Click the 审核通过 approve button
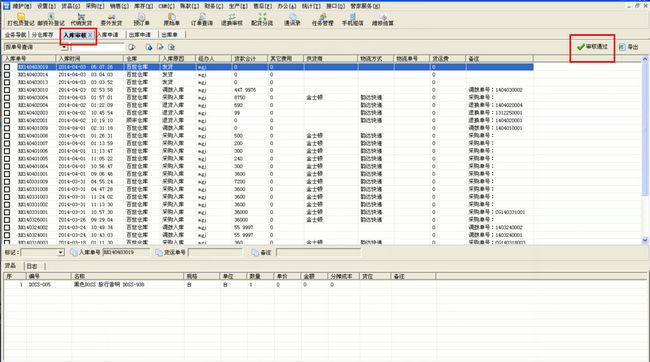Image resolution: width=650 pixels, height=362 pixels. [x=592, y=47]
